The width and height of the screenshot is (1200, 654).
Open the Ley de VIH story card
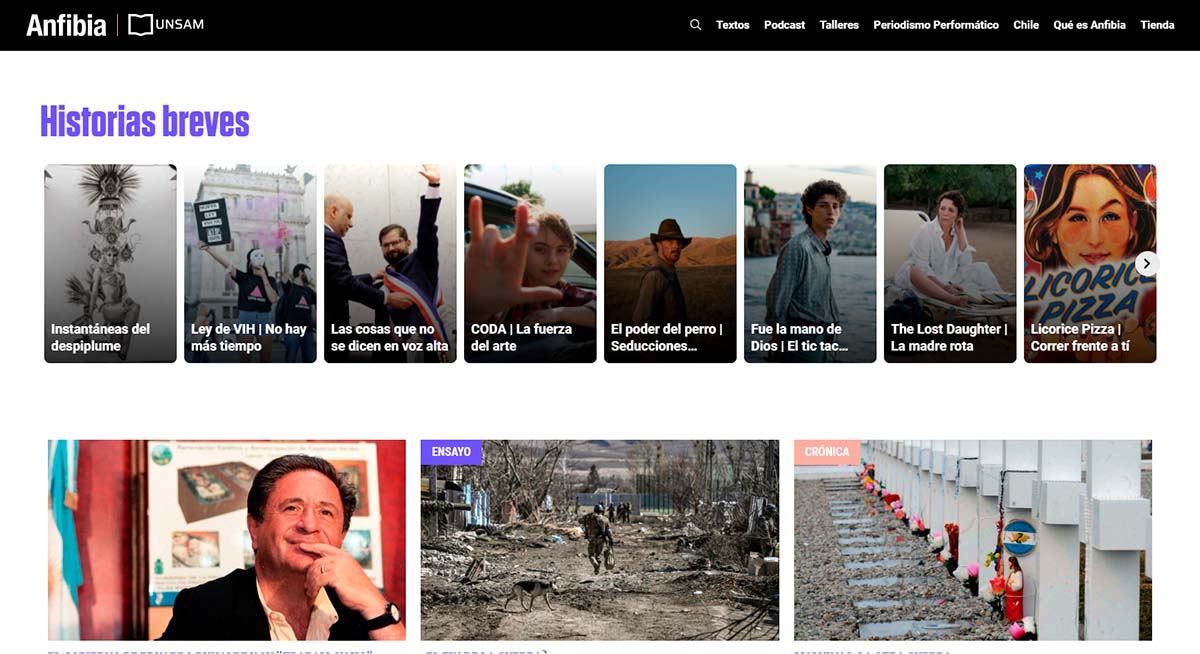coord(250,263)
